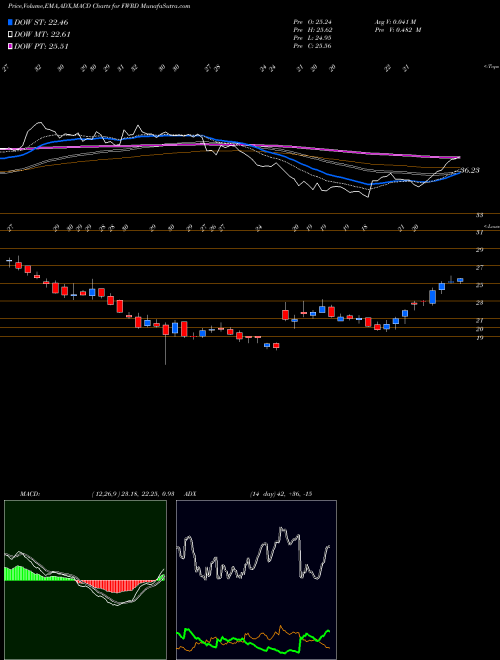Click the 33 price axis label

click(479, 215)
